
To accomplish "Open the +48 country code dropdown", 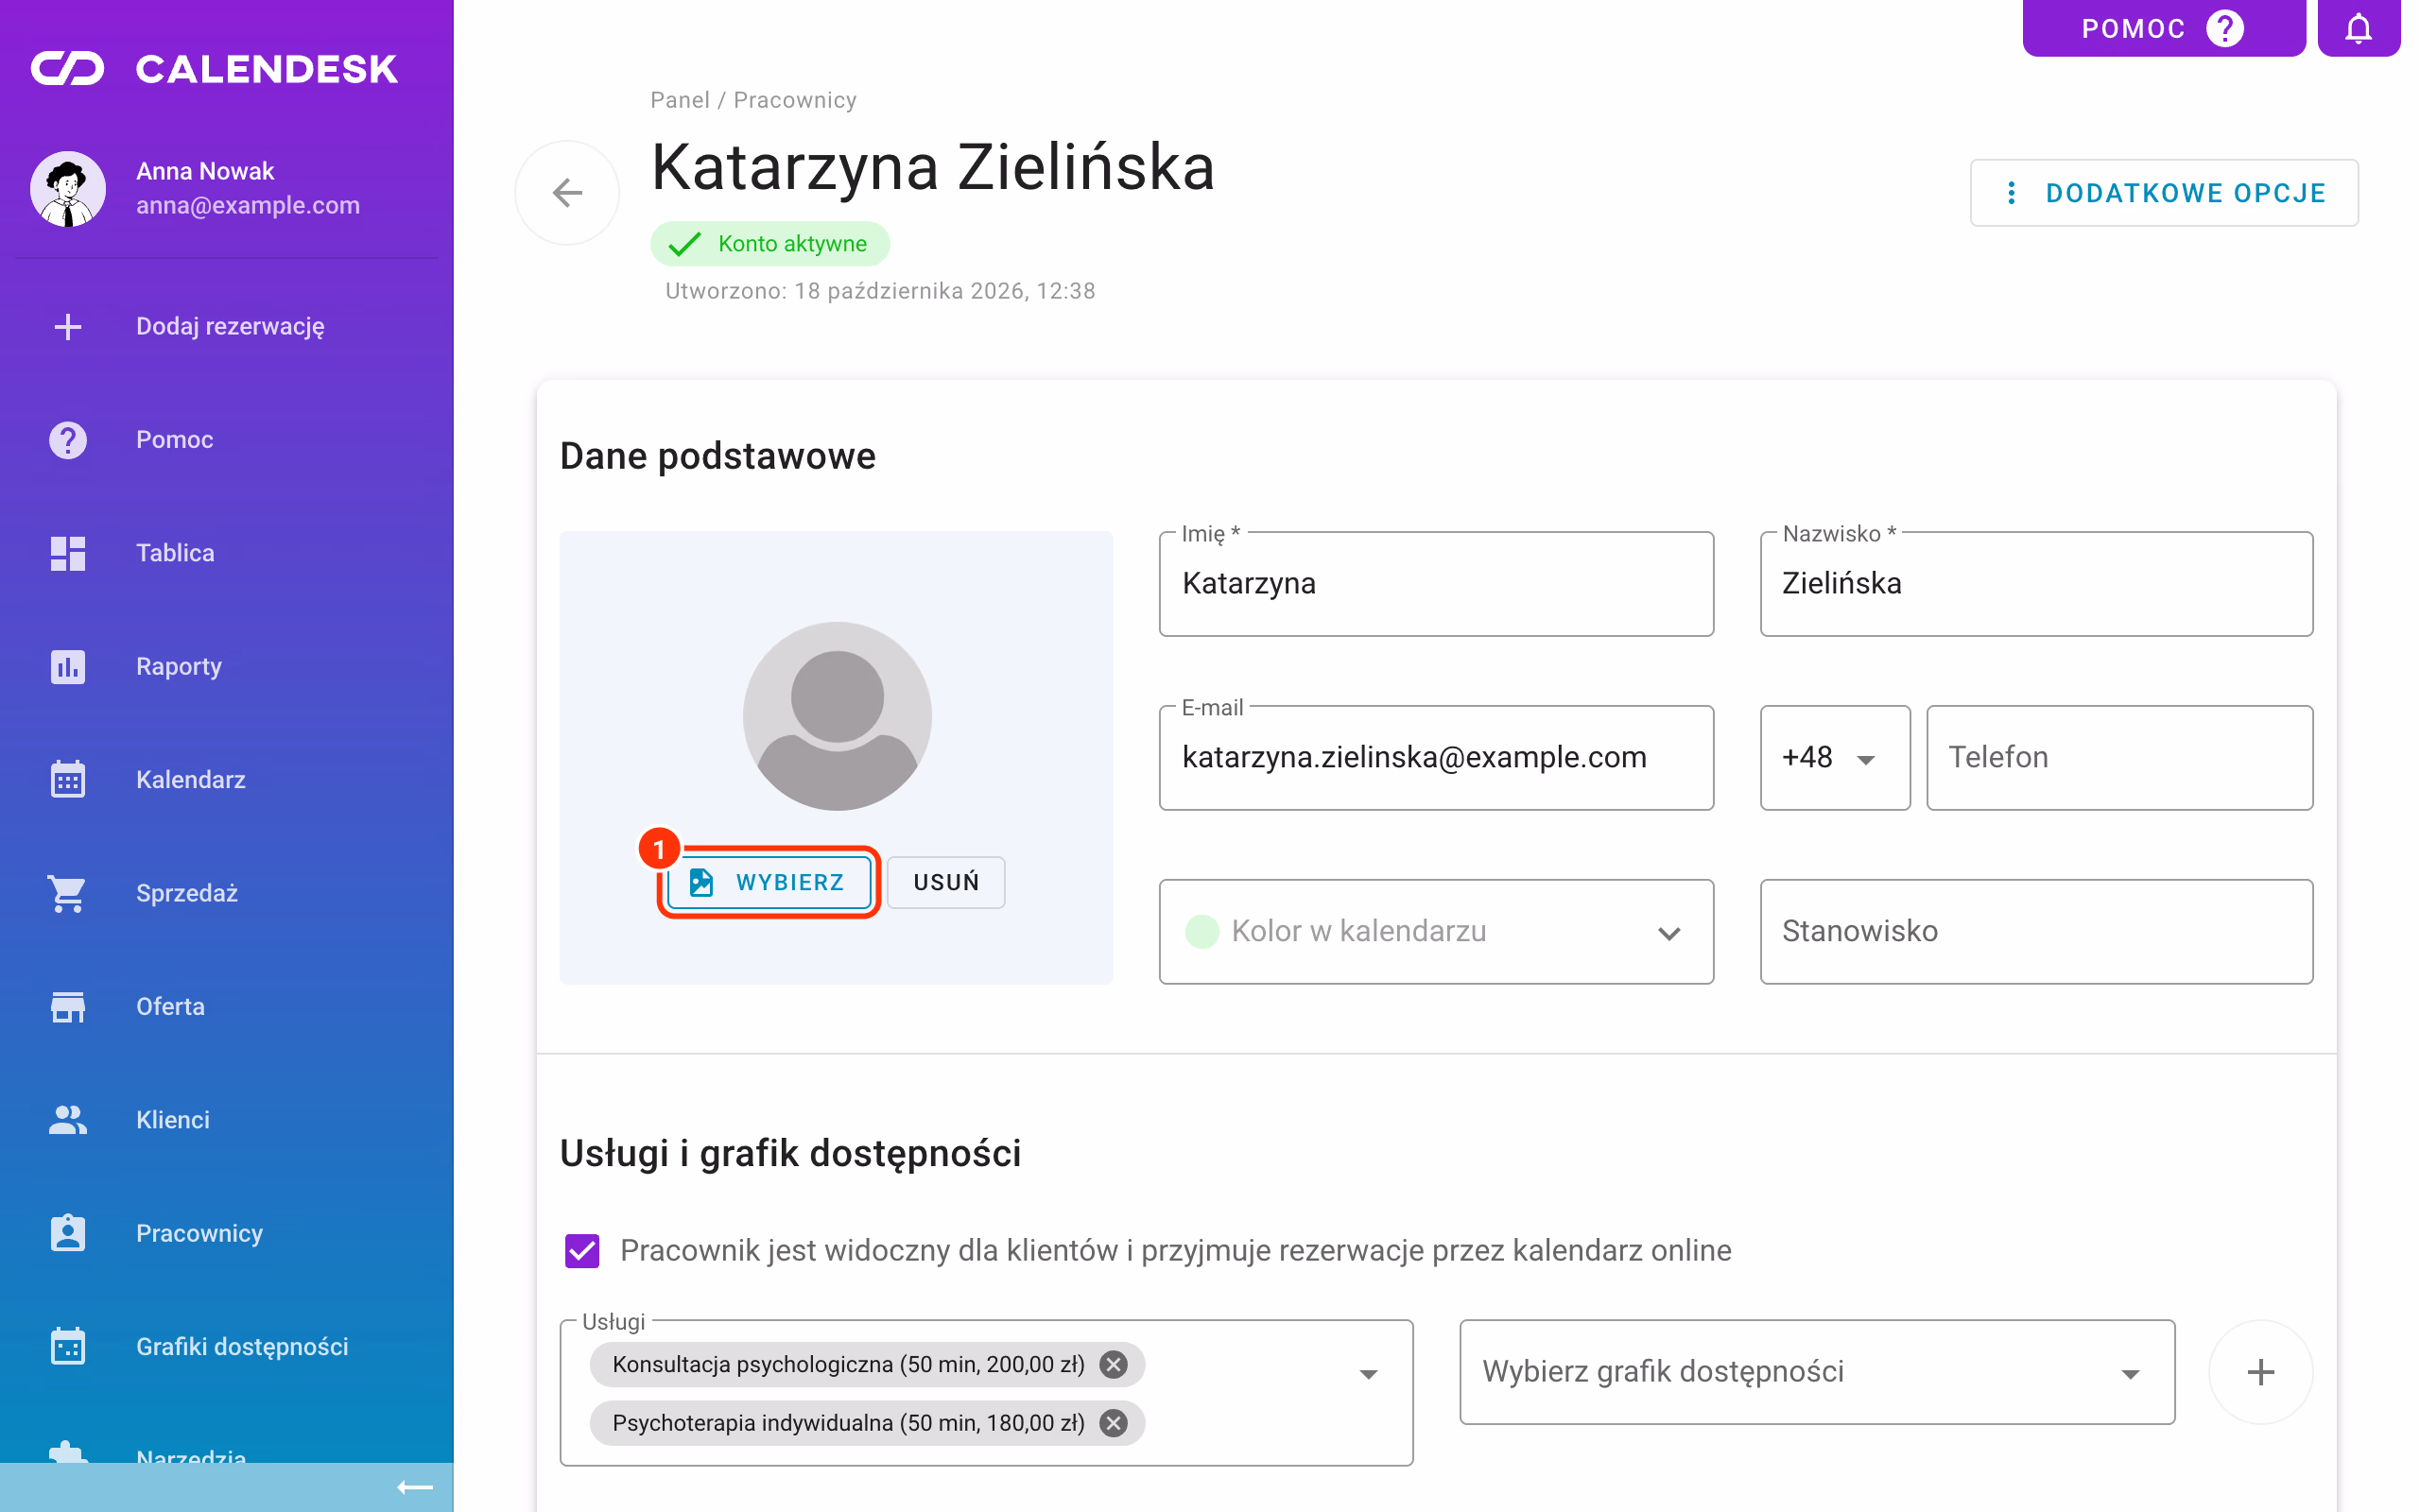I will click(1834, 757).
